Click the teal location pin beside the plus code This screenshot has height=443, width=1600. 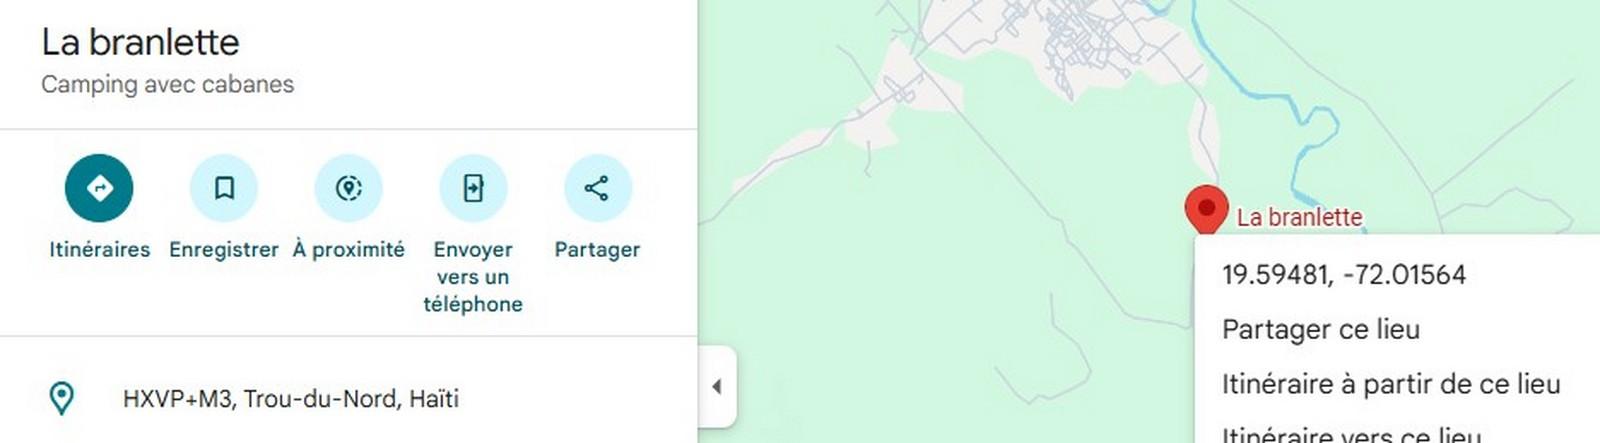point(62,398)
